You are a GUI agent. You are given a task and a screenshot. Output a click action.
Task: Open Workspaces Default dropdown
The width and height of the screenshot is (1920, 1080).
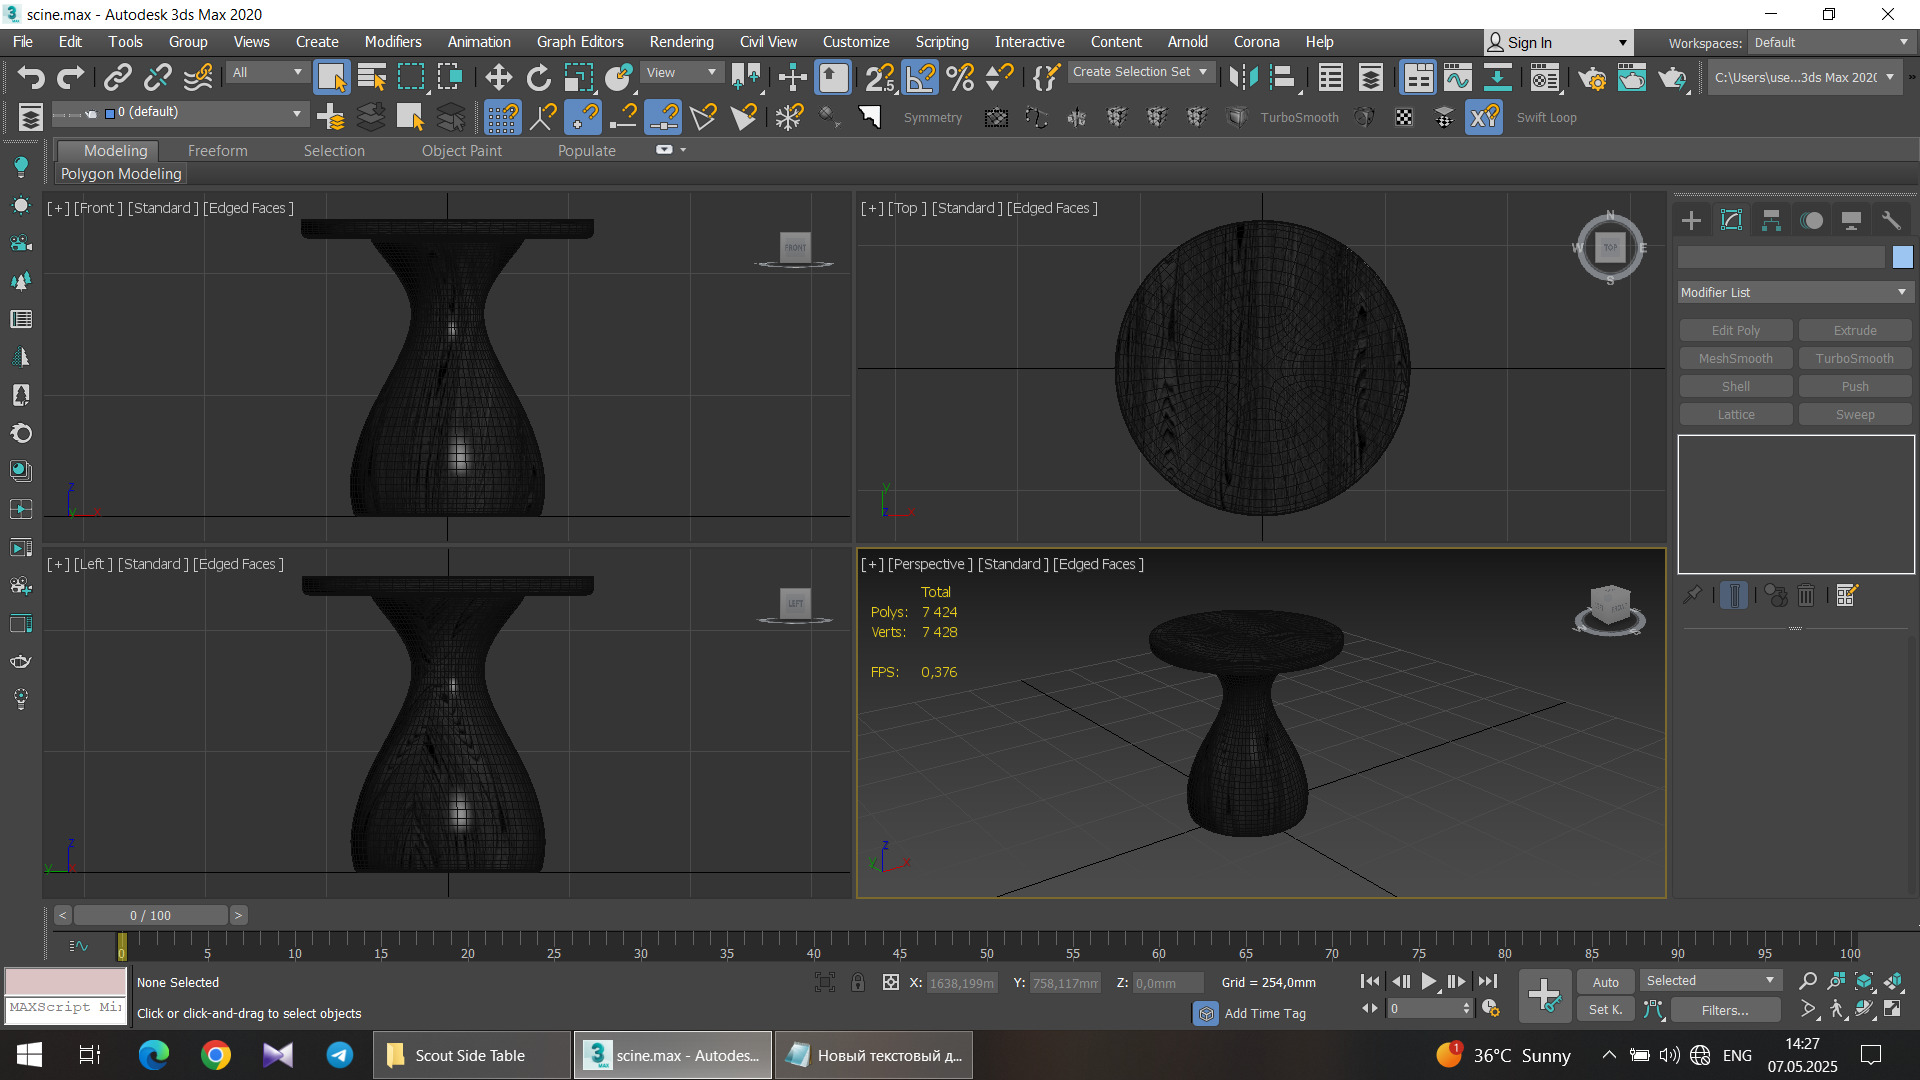tap(1831, 42)
